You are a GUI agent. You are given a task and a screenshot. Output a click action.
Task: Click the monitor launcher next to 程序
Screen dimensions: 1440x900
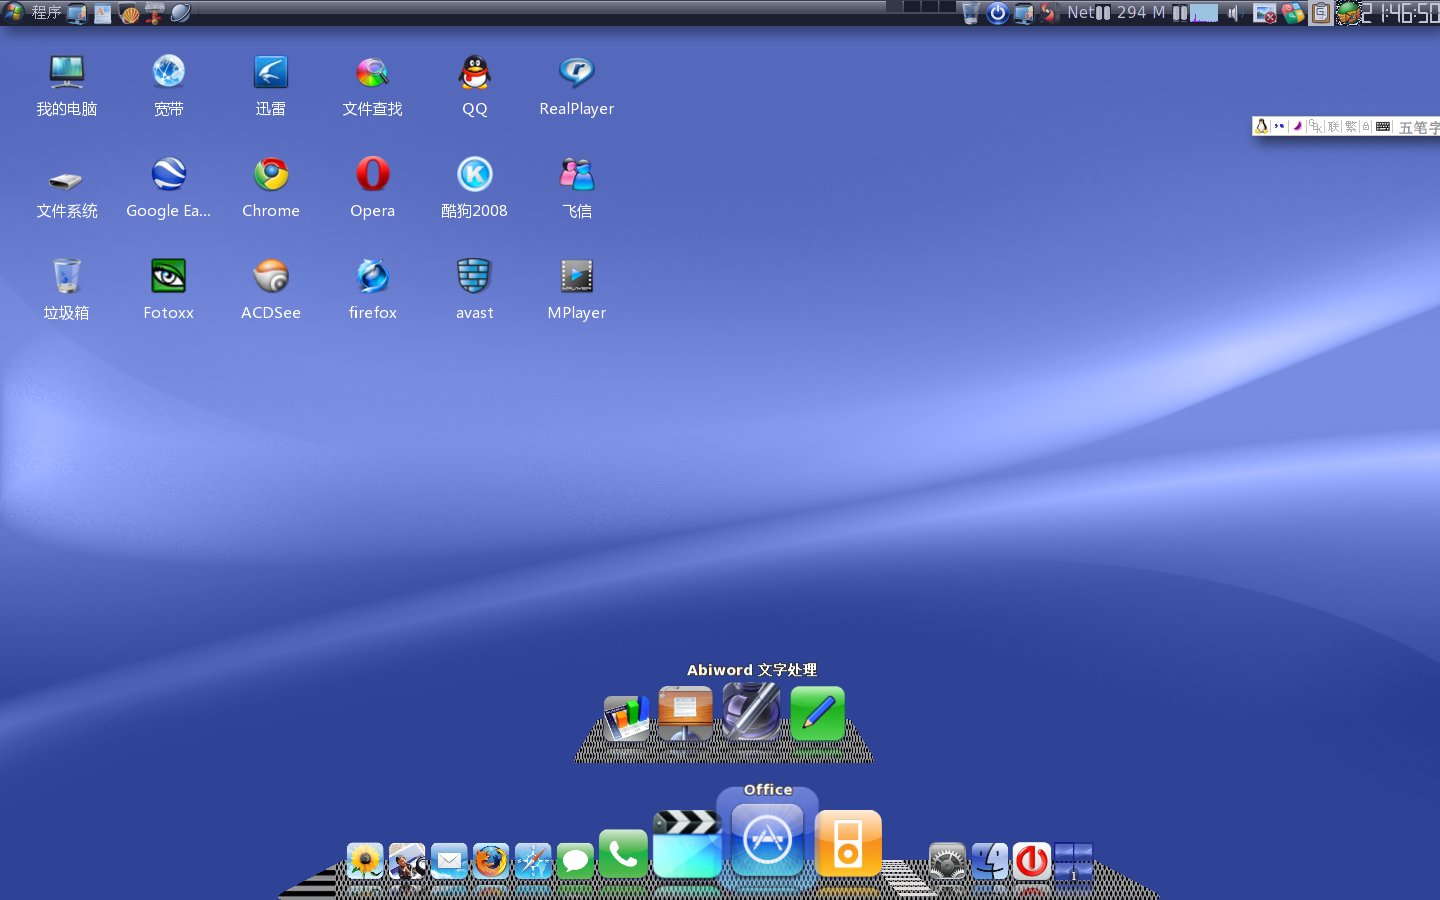pos(77,13)
